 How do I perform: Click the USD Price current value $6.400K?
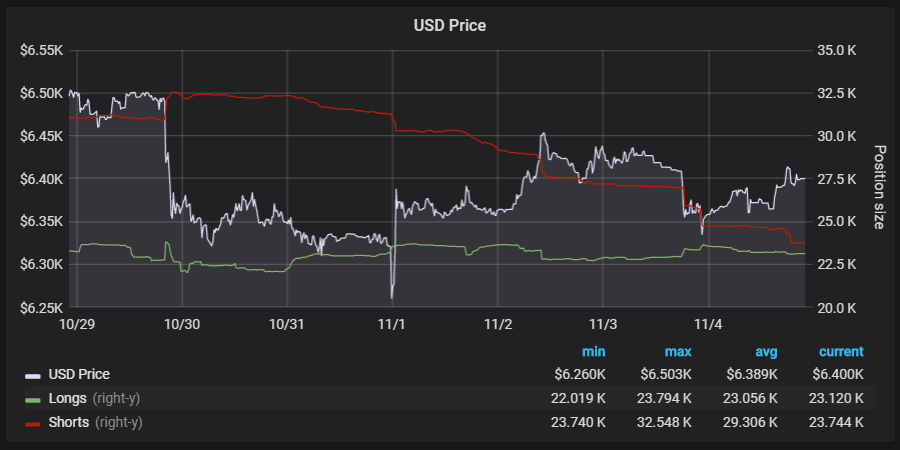838,374
